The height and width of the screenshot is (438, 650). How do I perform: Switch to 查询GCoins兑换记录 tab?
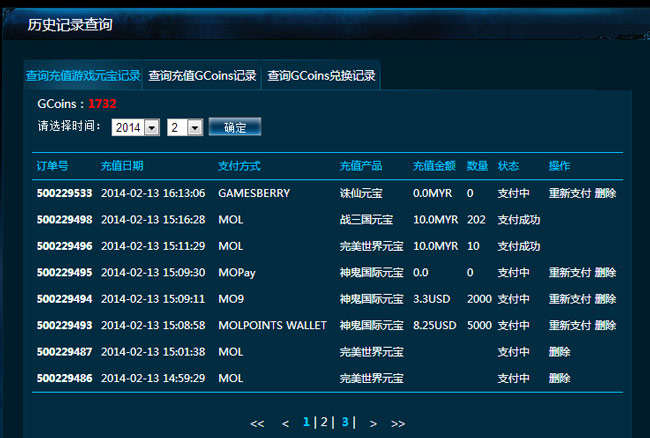pyautogui.click(x=321, y=75)
